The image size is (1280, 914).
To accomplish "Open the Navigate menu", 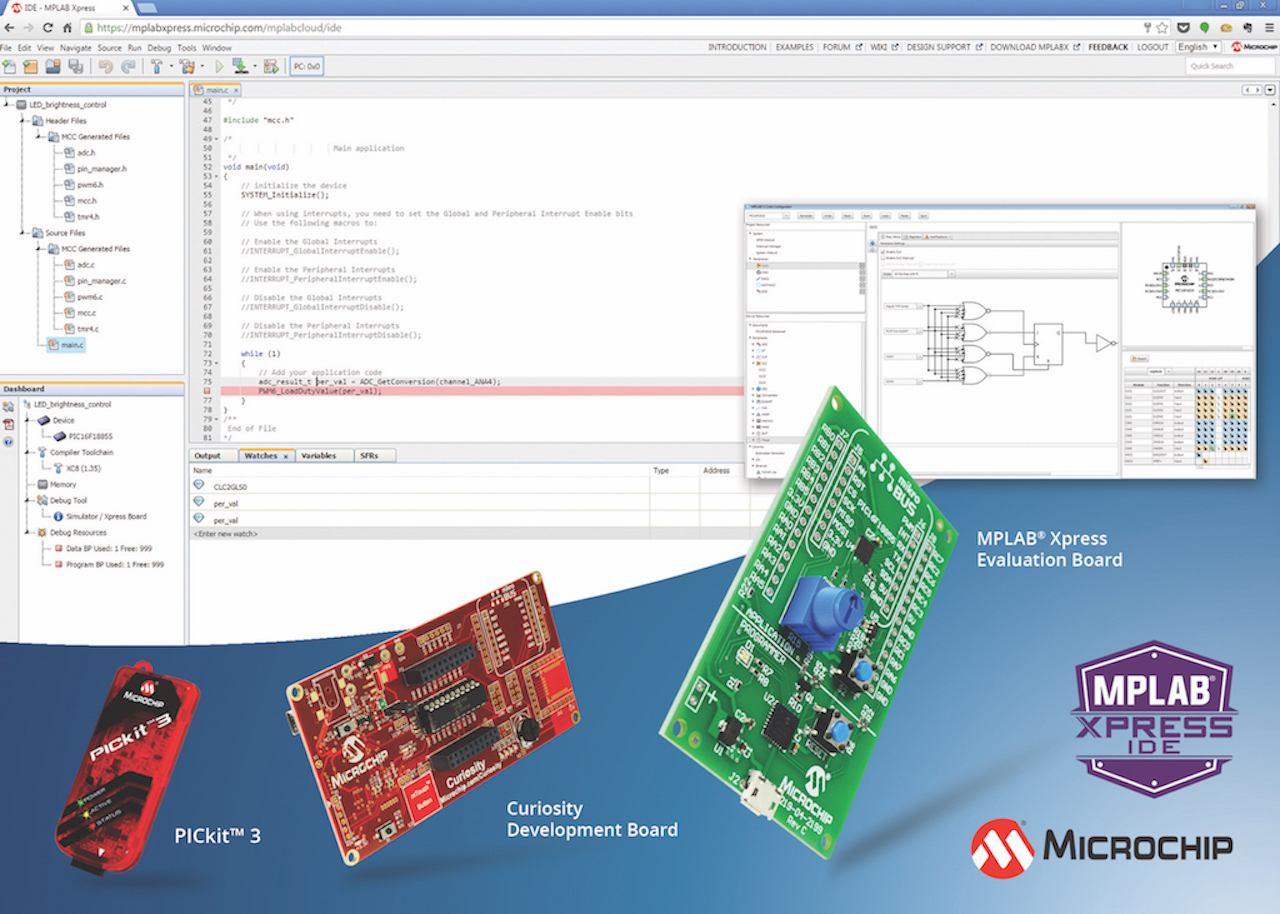I will pos(75,48).
